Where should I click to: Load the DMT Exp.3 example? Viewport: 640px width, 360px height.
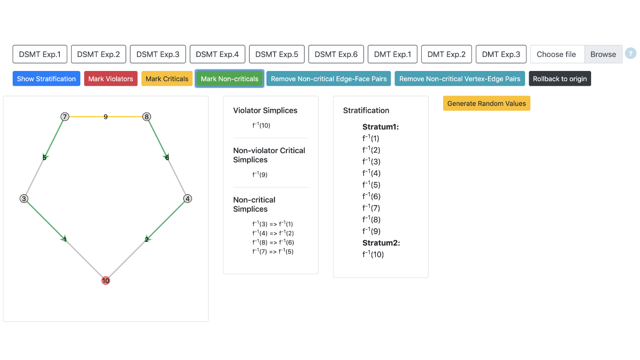coord(501,54)
